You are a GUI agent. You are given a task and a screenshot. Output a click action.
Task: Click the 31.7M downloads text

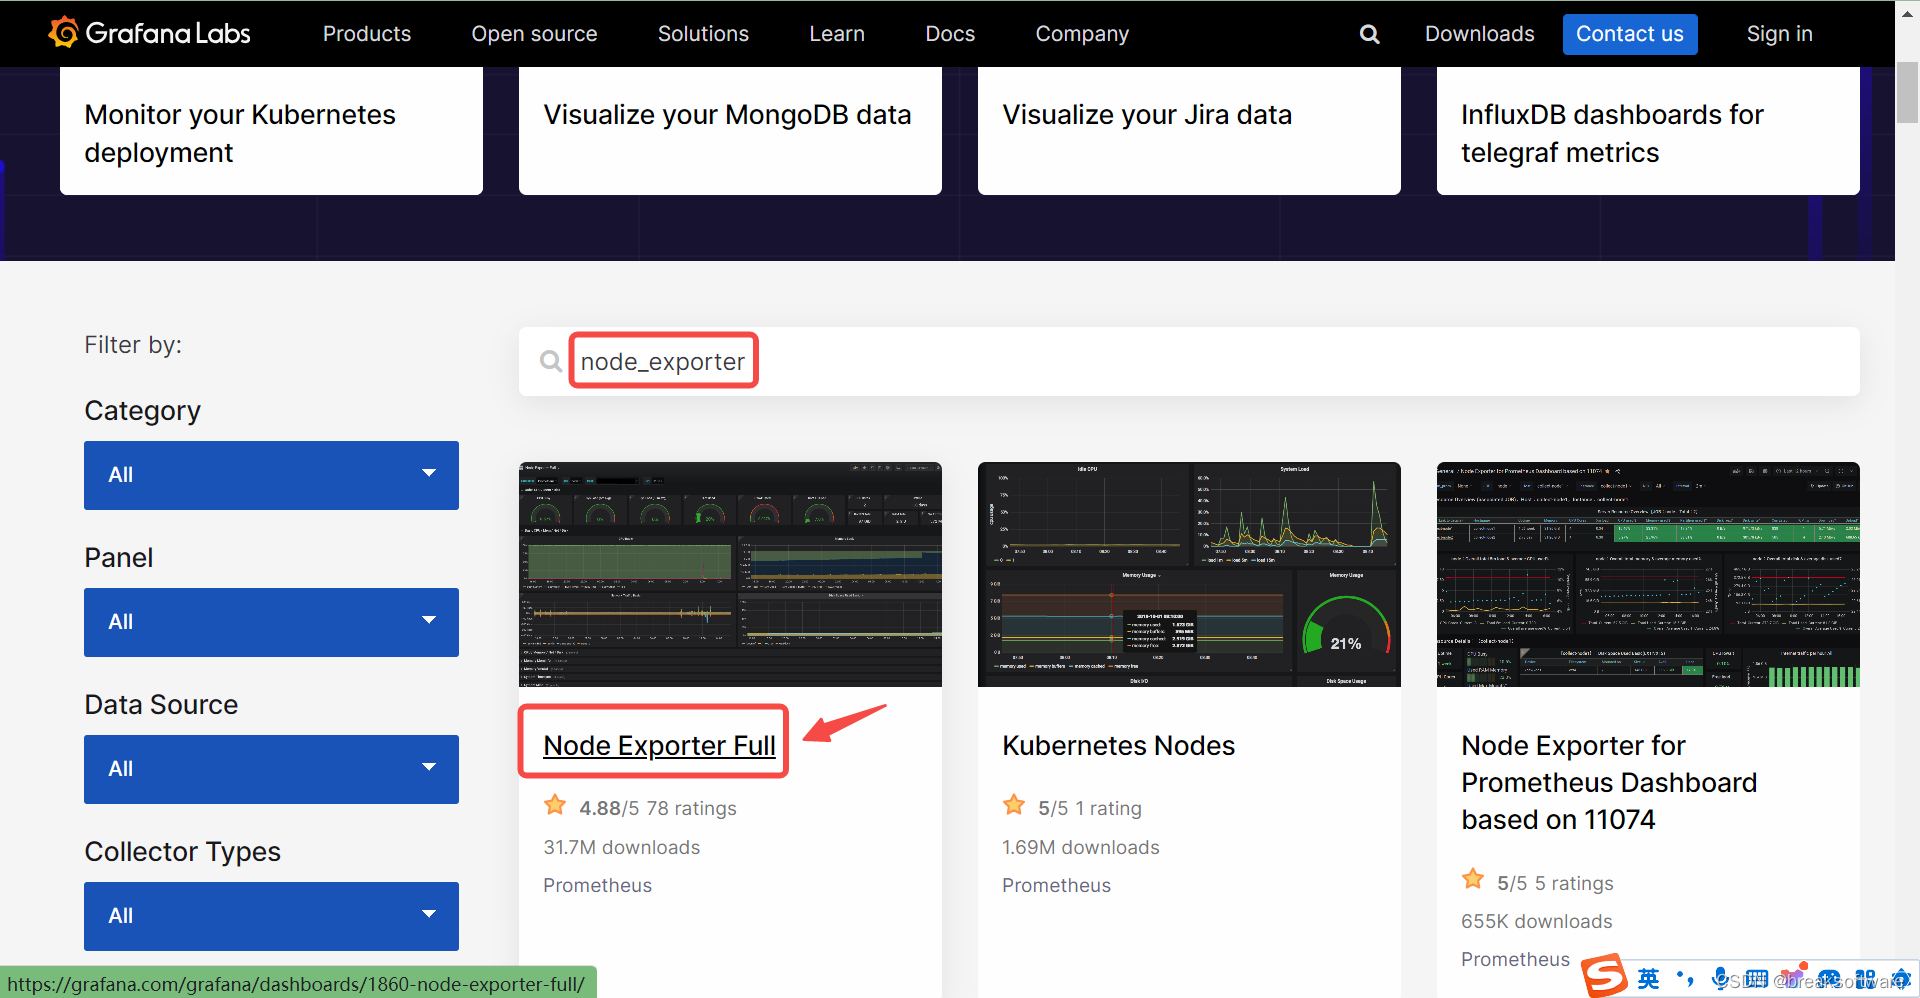pyautogui.click(x=621, y=847)
